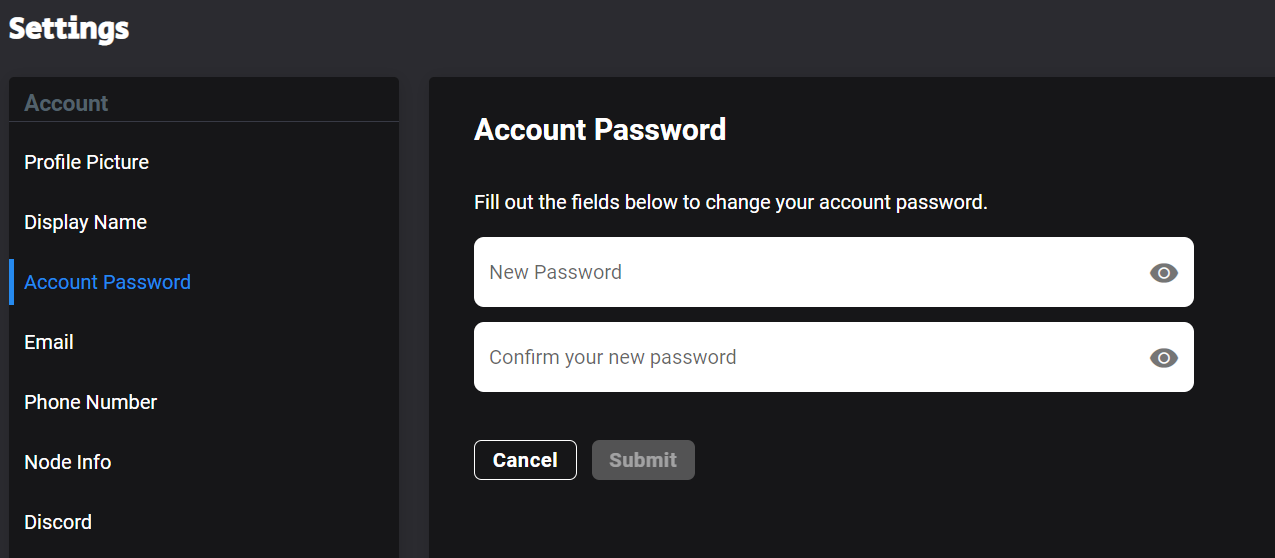The height and width of the screenshot is (558, 1275).
Task: Open Profile Picture settings
Action: coord(86,162)
